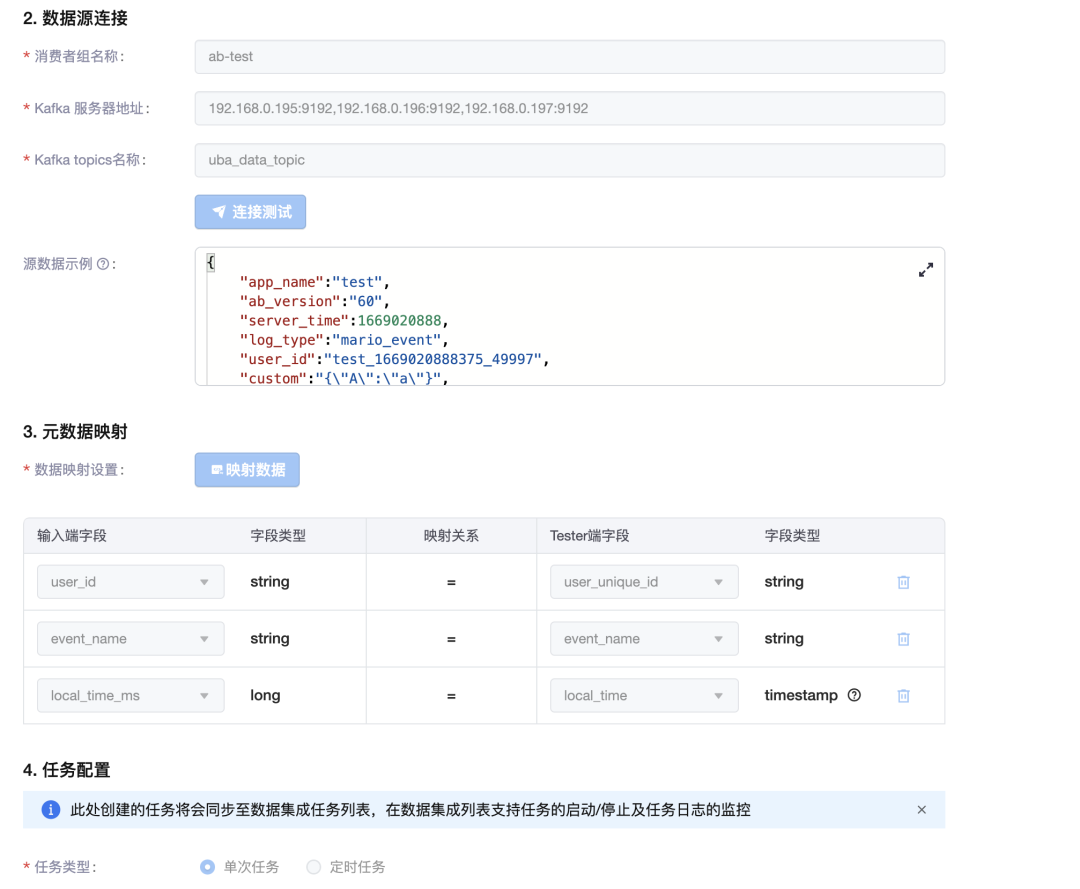Screen dimensions: 1080x889
Task: Click the info icon in task notice
Action: point(51,810)
